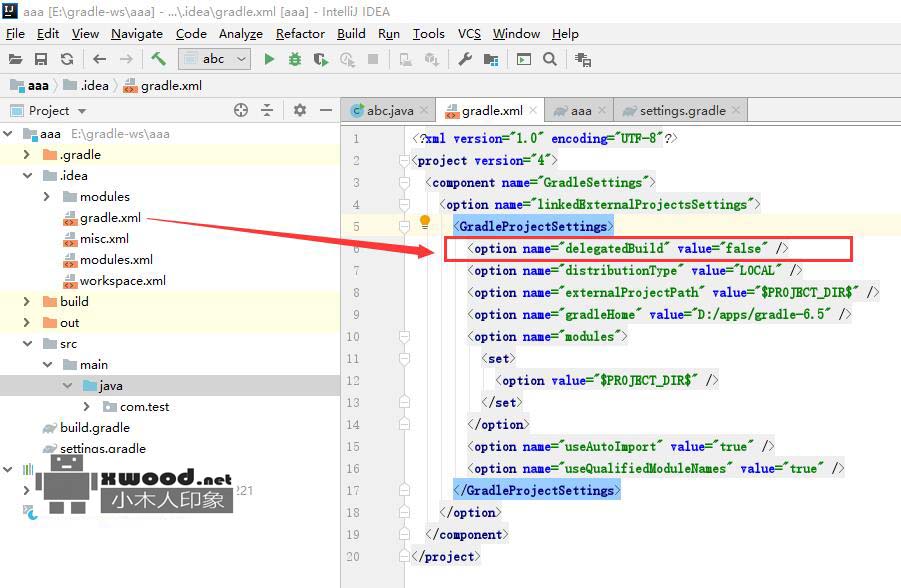The image size is (901, 588).
Task: Click the Synchronize refresh icon
Action: 67,59
